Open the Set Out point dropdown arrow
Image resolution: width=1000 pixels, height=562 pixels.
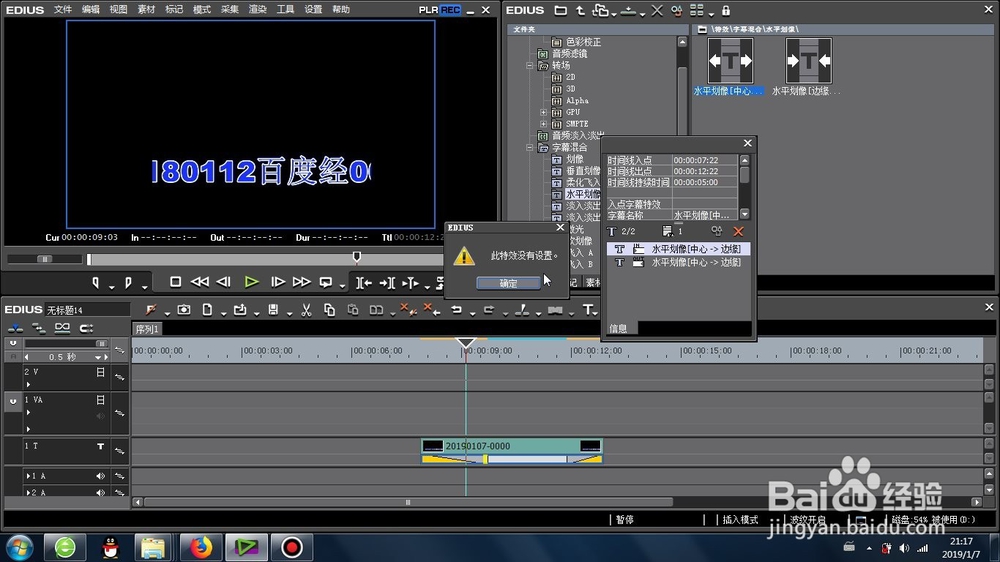coord(145,286)
